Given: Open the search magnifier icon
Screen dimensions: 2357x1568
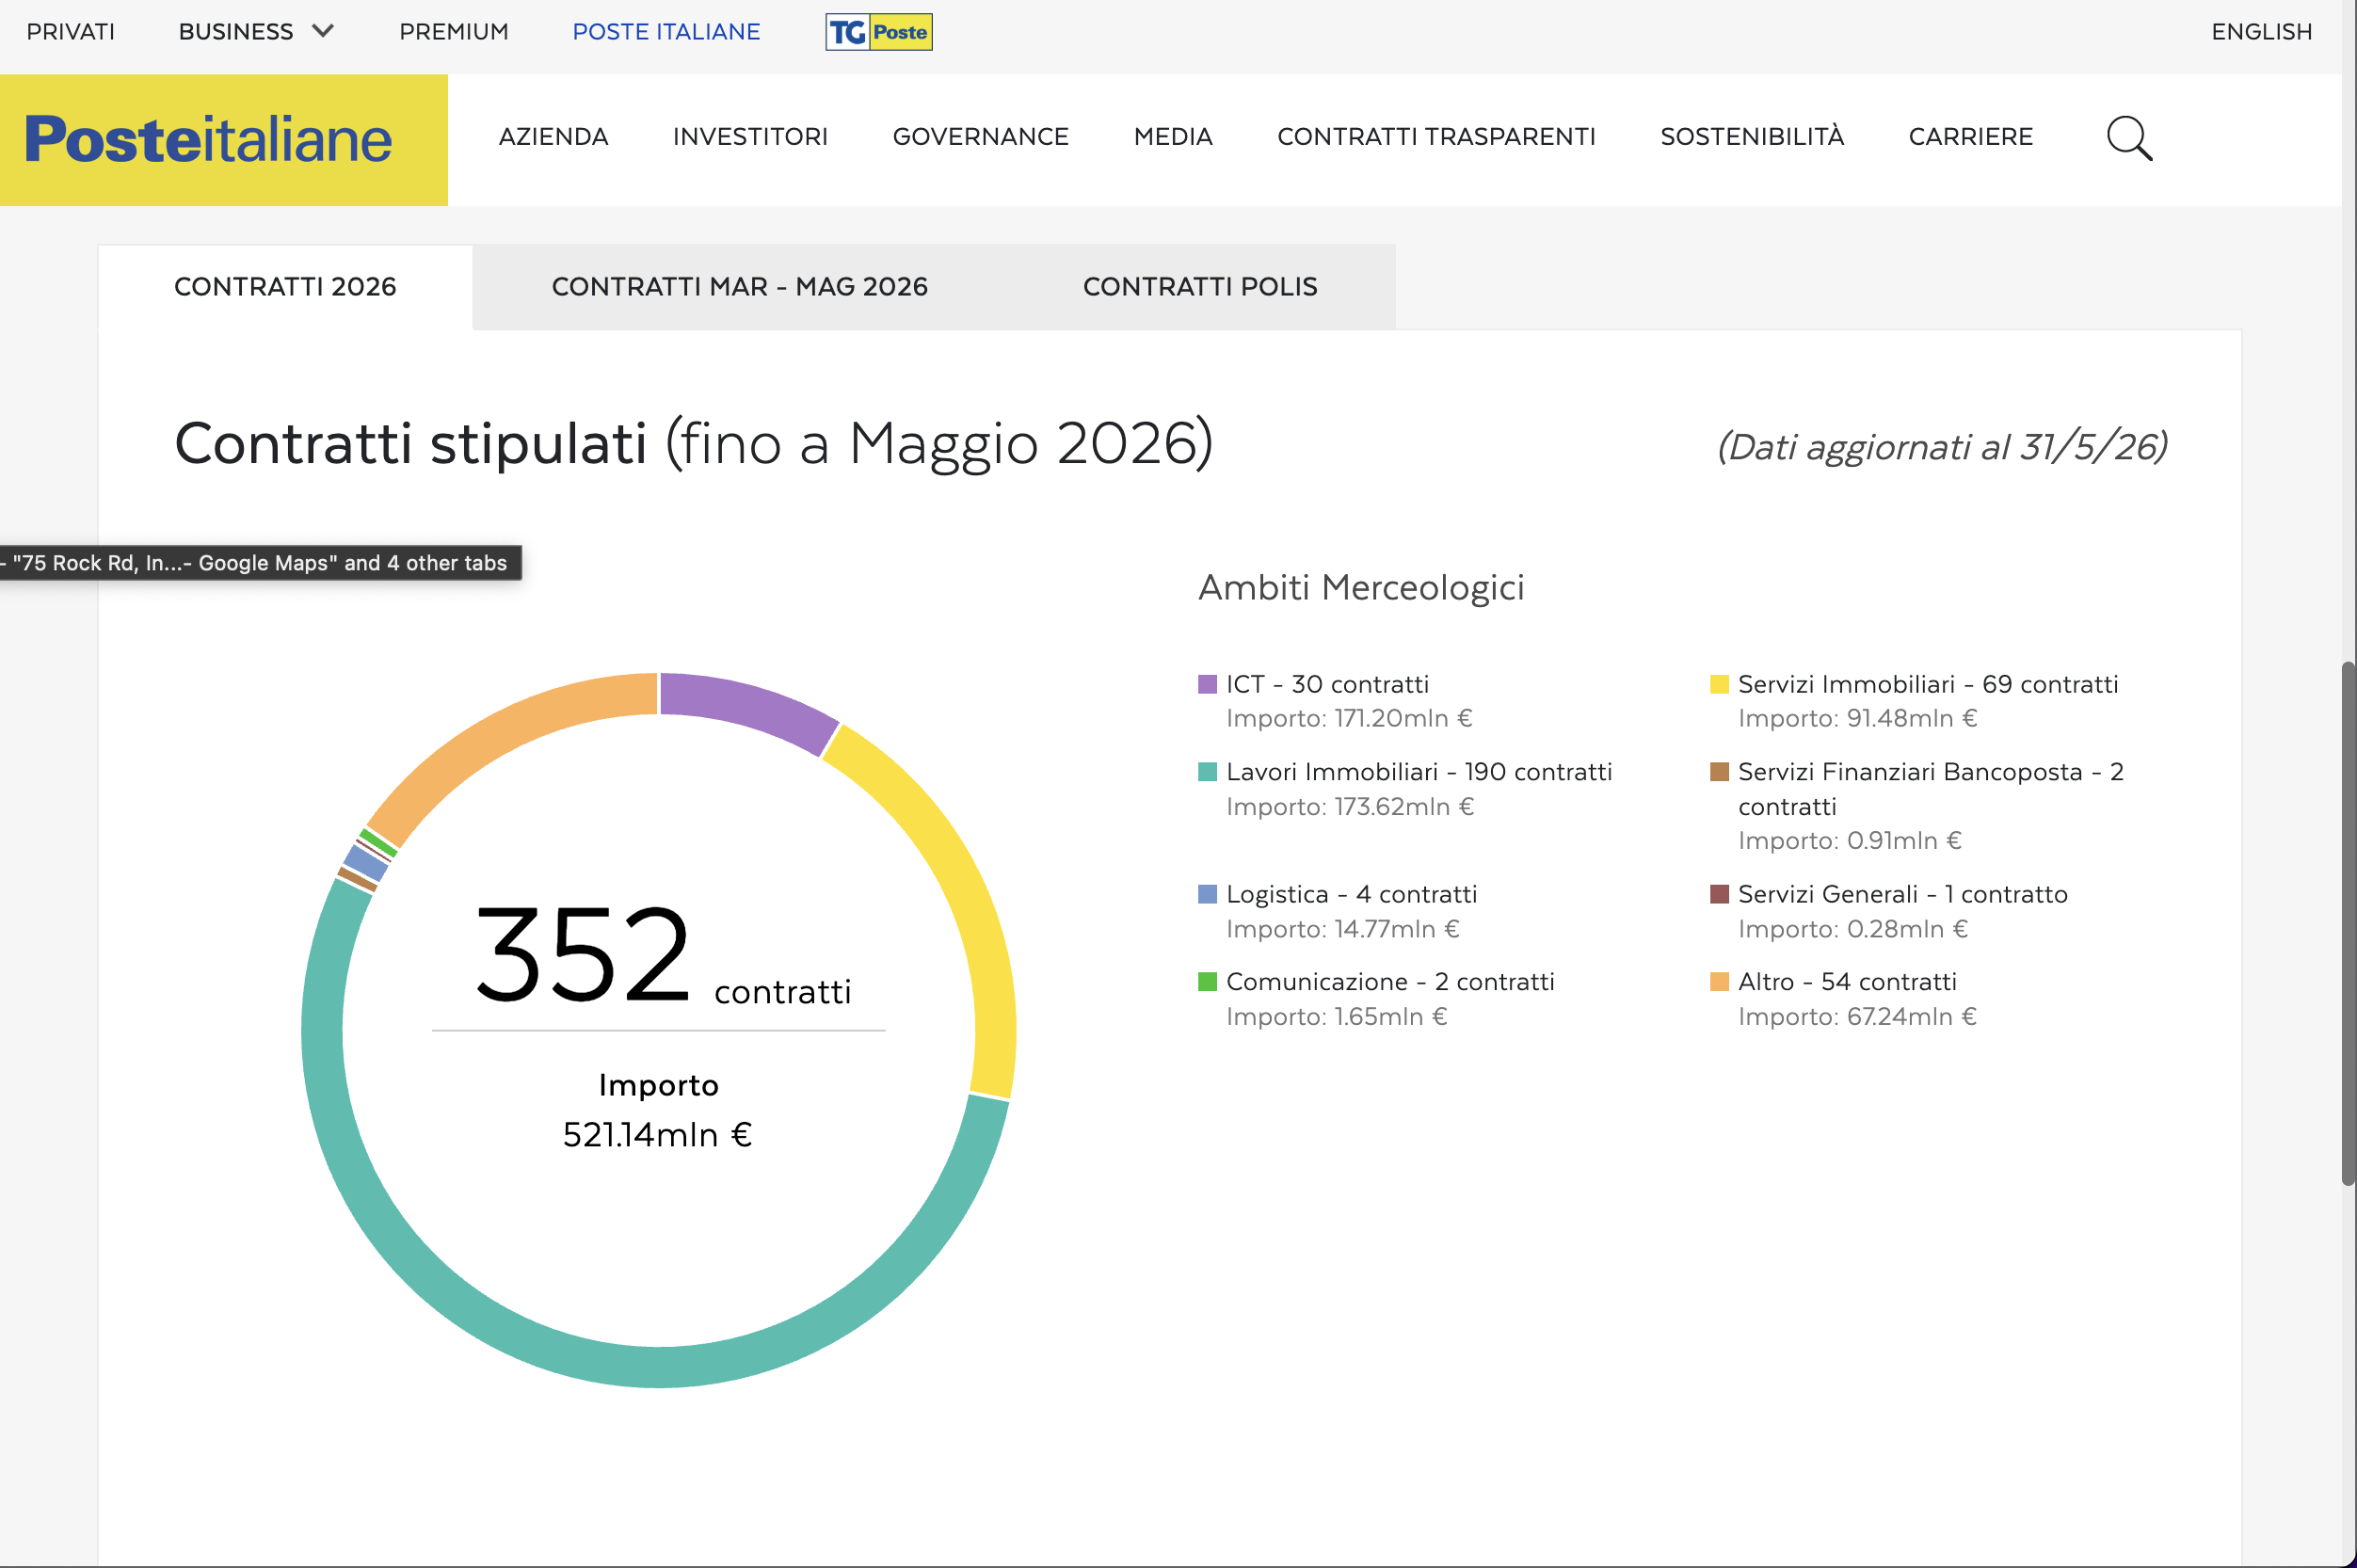Looking at the screenshot, I should pyautogui.click(x=2128, y=138).
